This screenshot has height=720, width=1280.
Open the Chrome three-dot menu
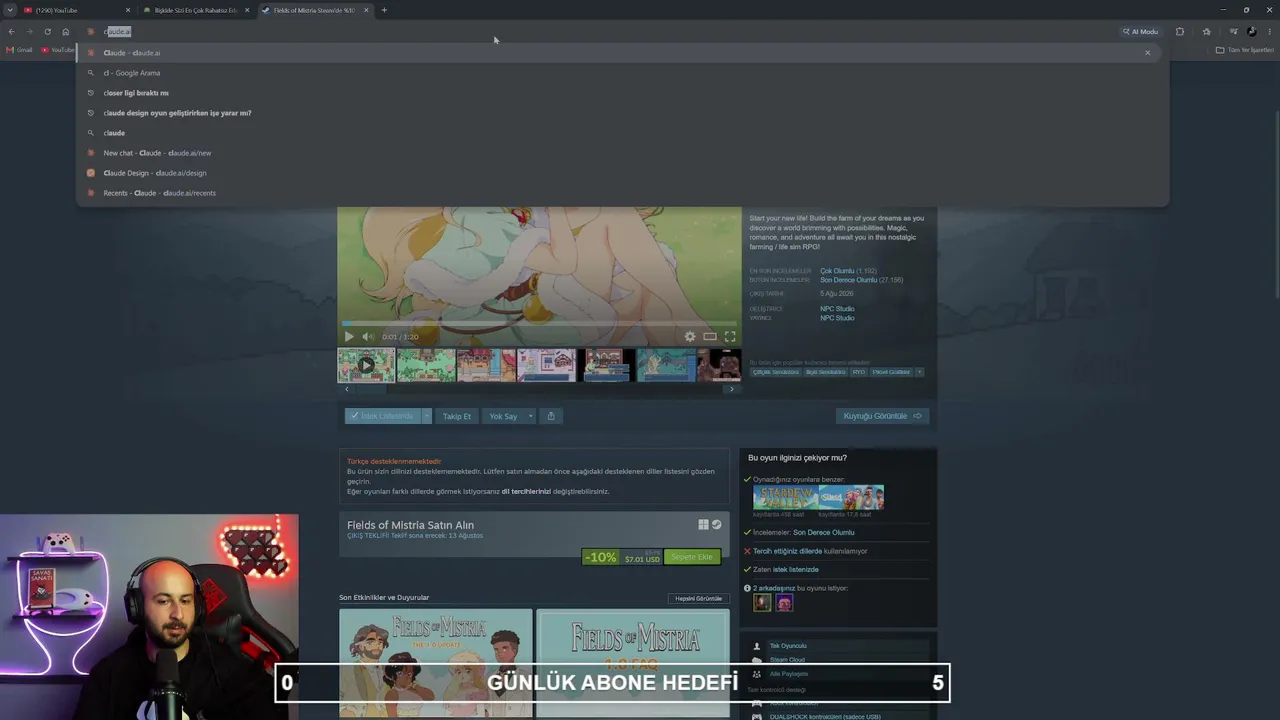pyautogui.click(x=1271, y=32)
